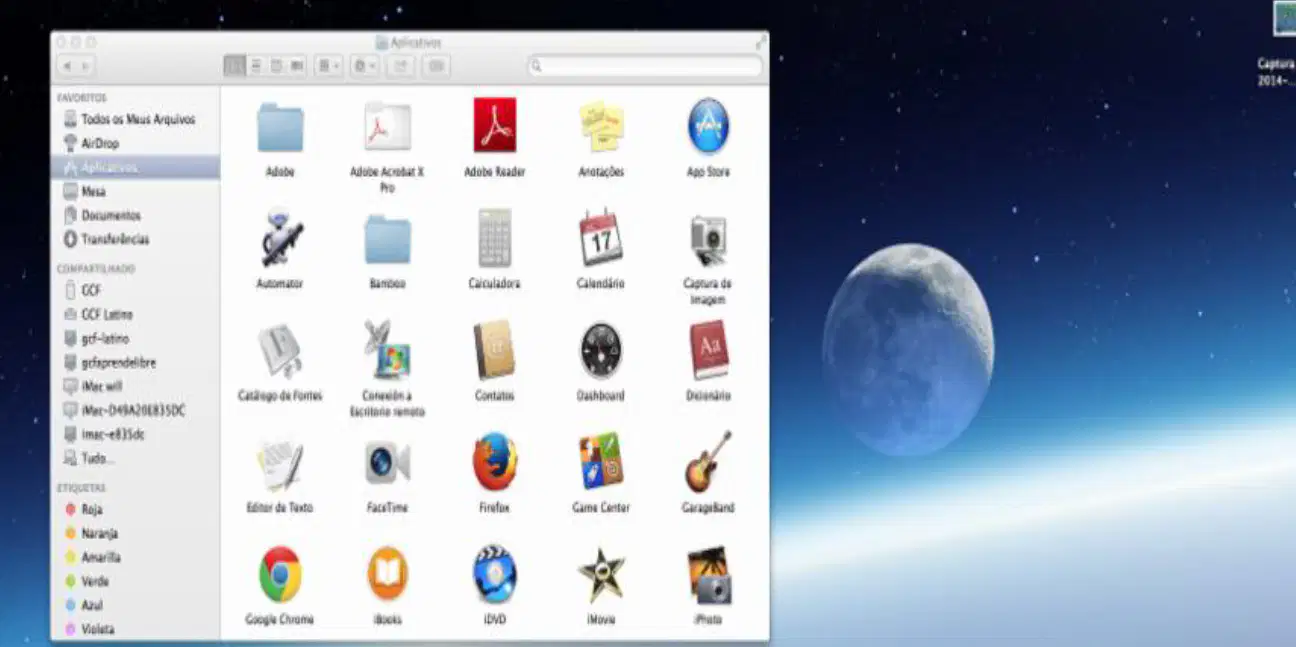Switch to icon view mode
The image size is (1296, 647).
click(234, 66)
